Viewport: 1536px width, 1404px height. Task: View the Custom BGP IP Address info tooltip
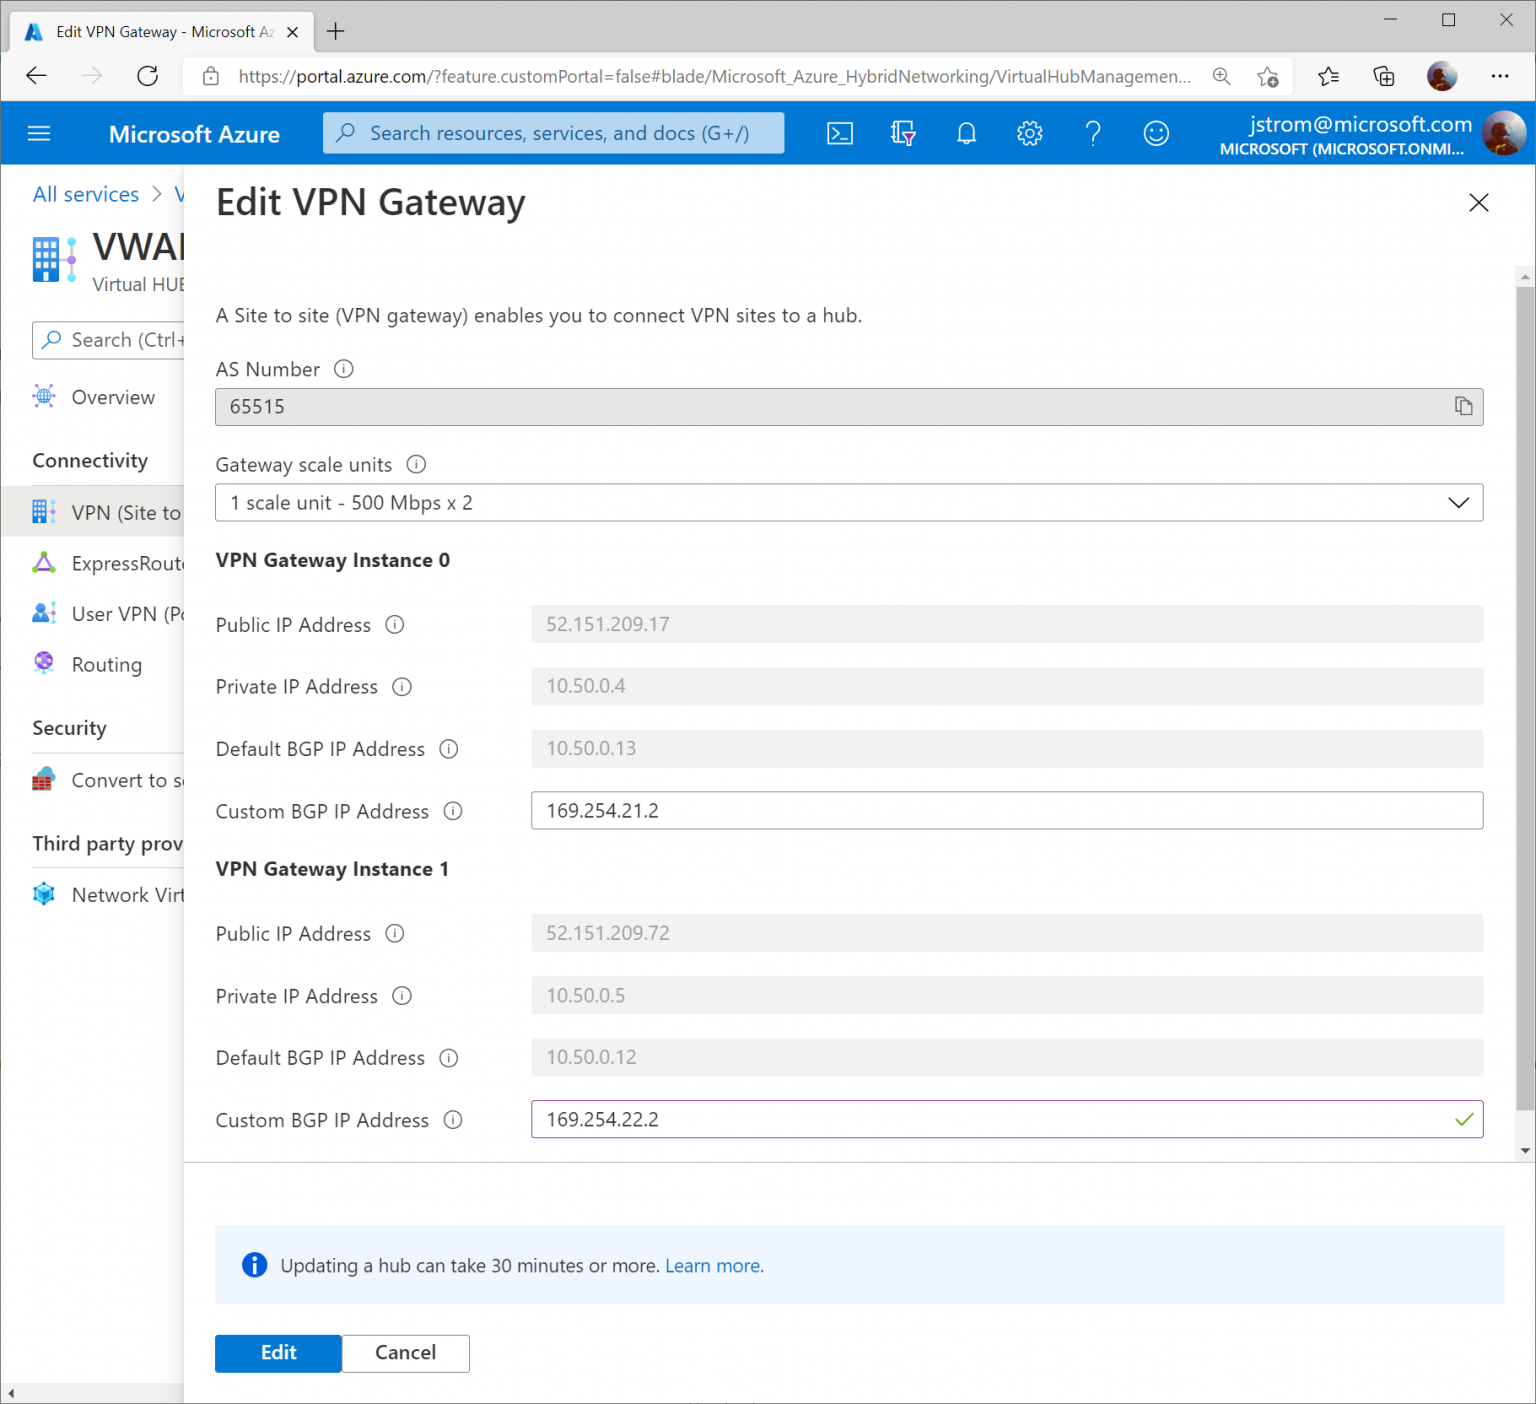coord(452,811)
